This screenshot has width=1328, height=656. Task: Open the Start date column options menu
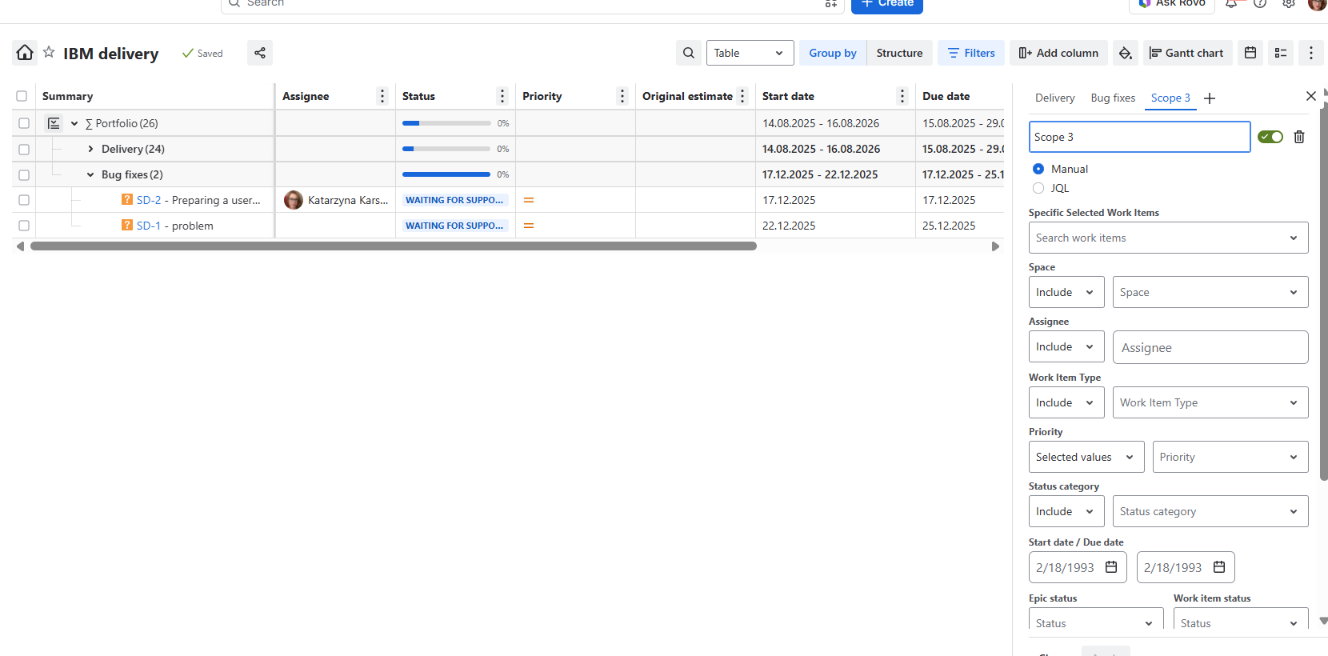[x=902, y=96]
